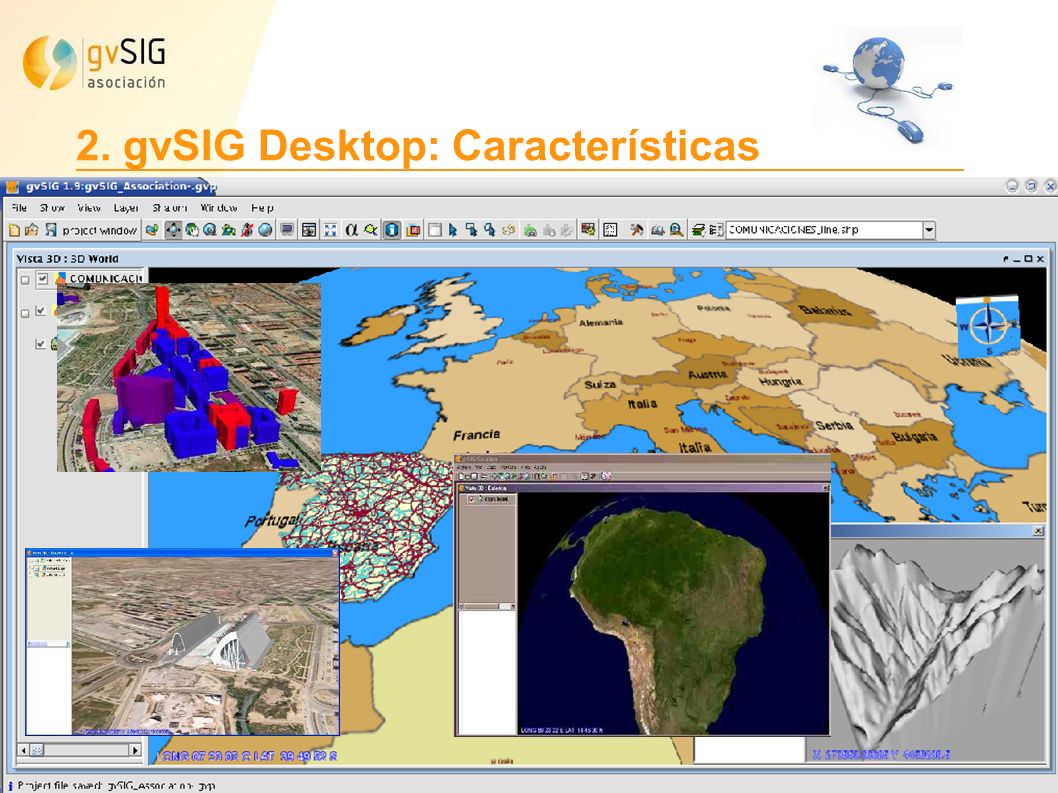The height and width of the screenshot is (793, 1058).
Task: Click the gvSIG asociación logo
Action: click(x=94, y=63)
